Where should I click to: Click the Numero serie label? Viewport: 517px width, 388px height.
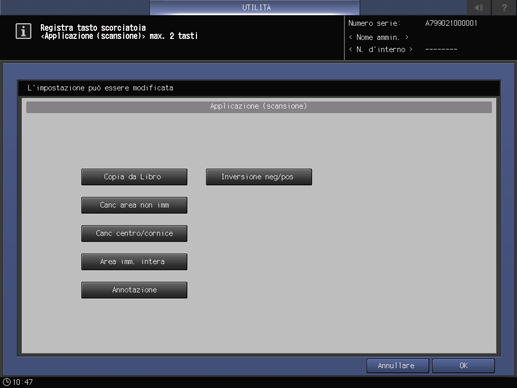point(374,23)
